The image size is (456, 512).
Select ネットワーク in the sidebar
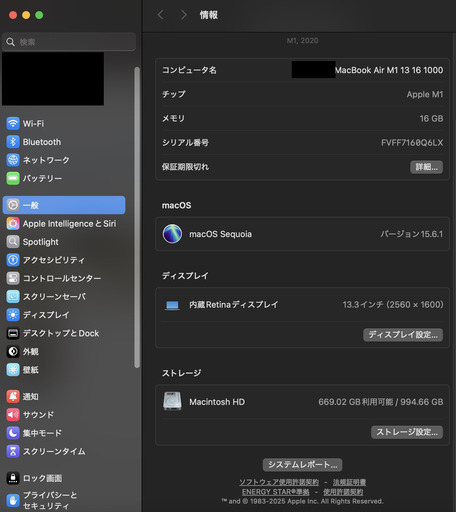[64, 160]
